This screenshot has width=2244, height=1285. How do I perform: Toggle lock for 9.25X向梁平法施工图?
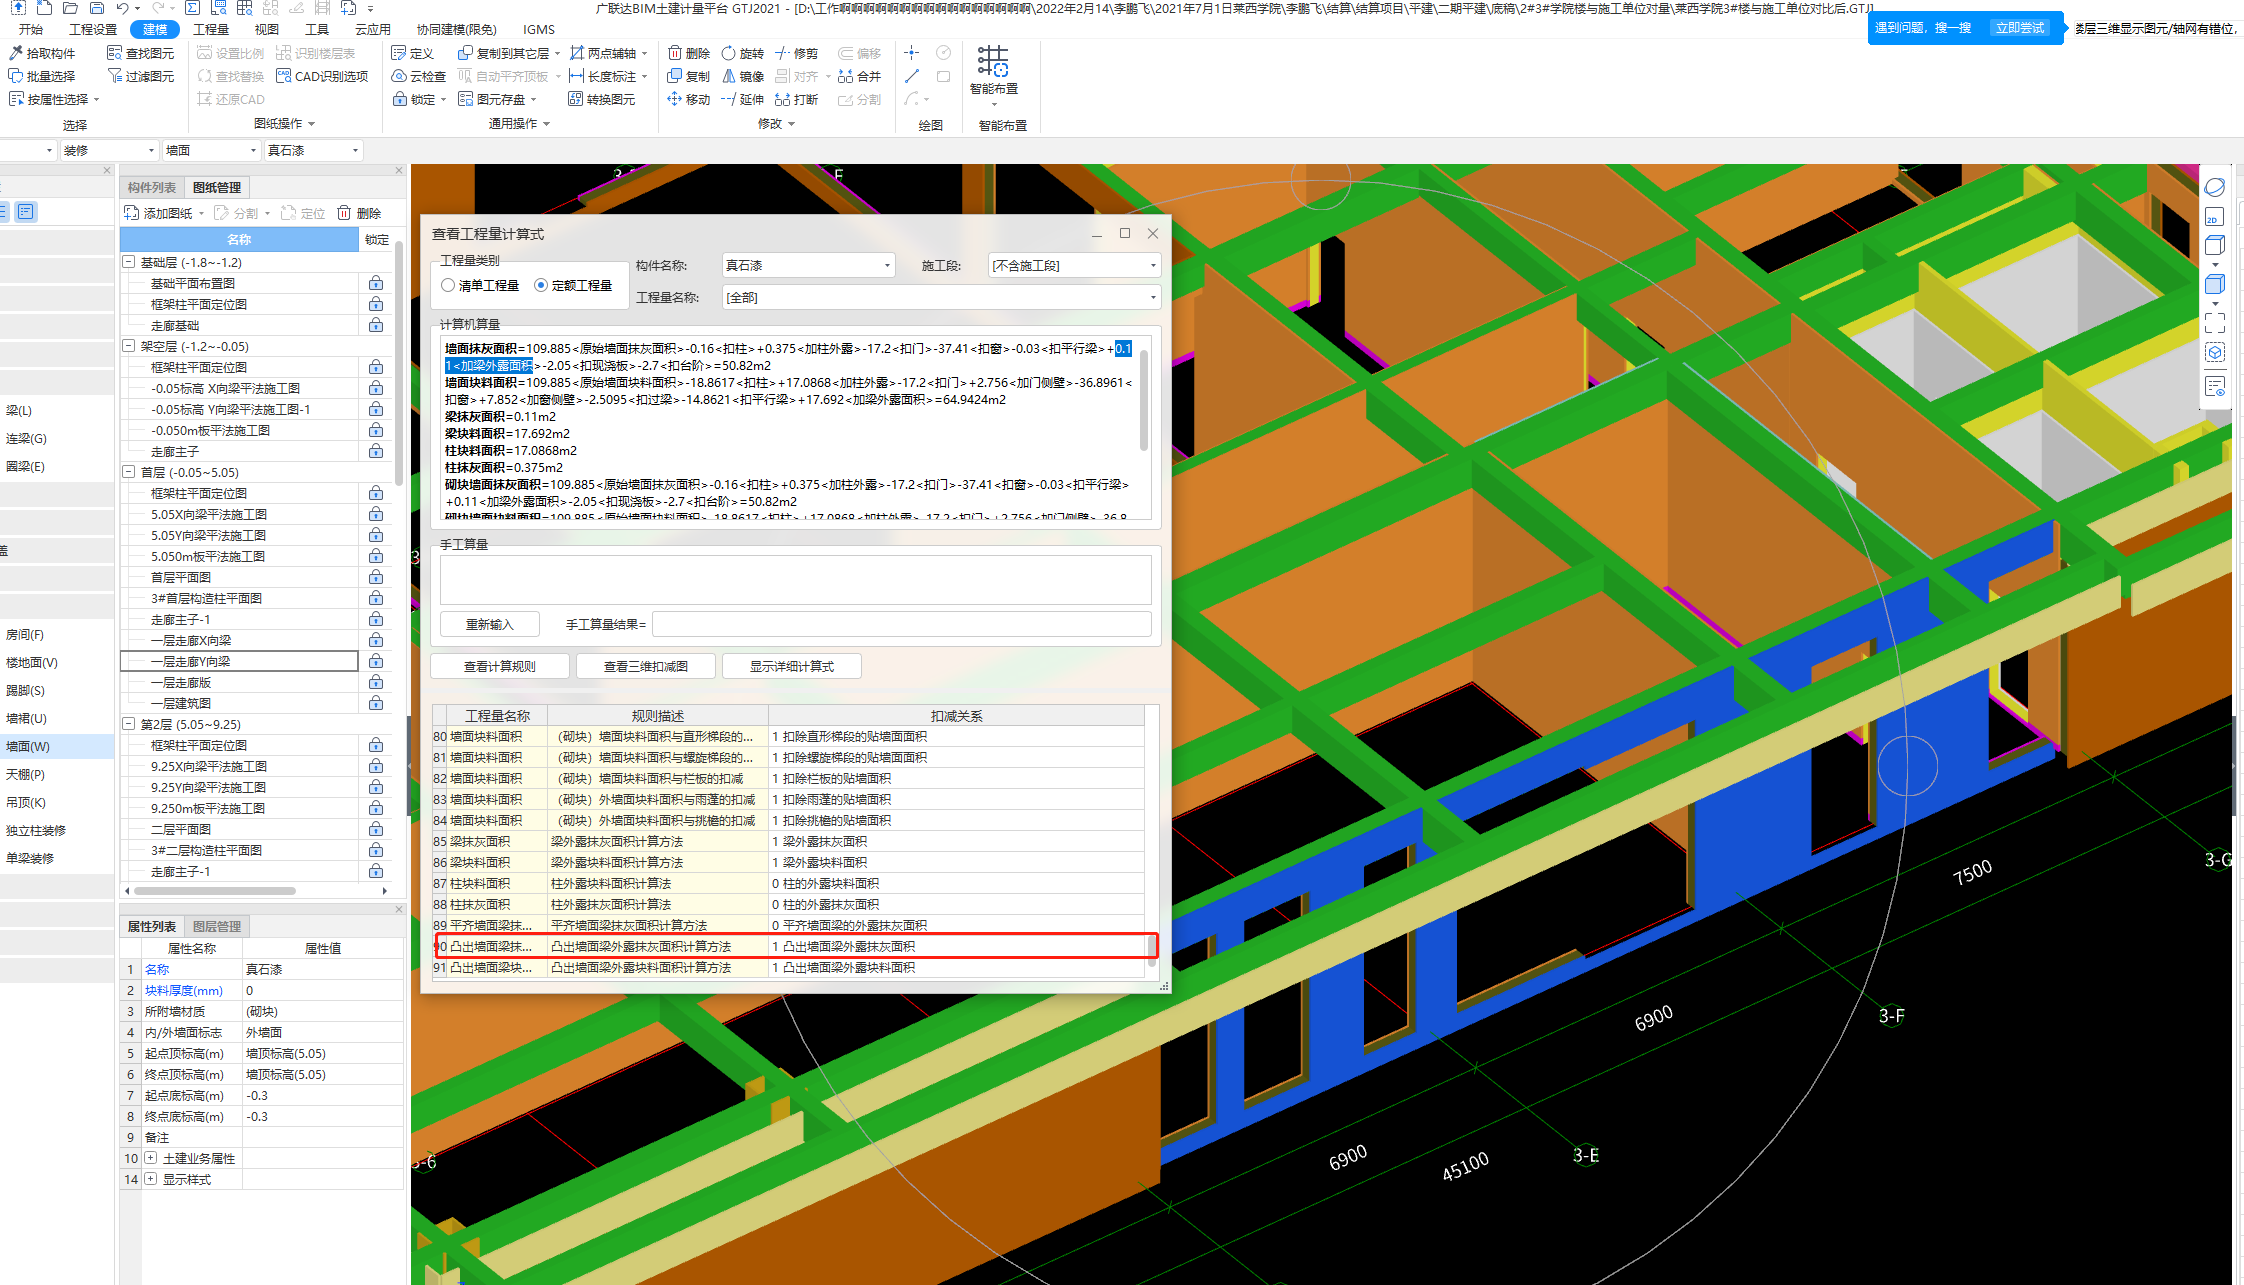click(x=376, y=766)
